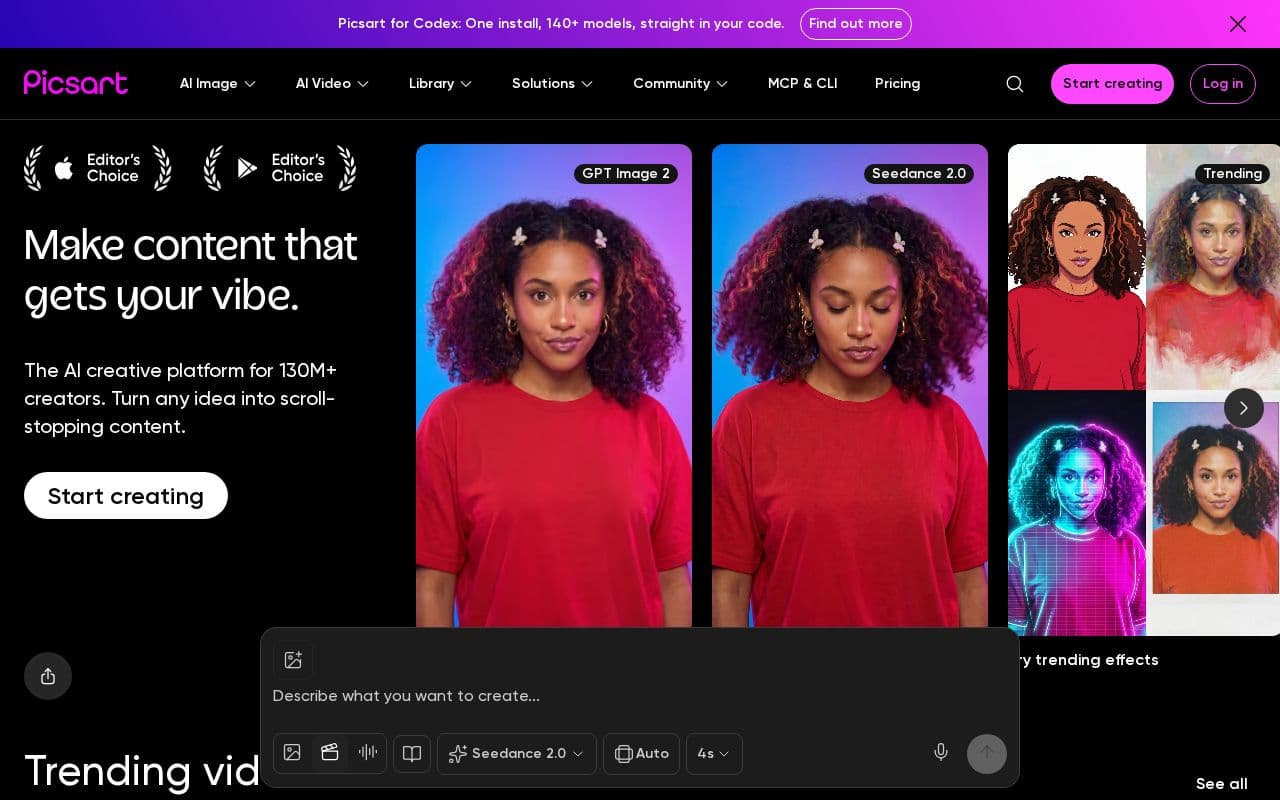
Task: Open the prompt library book icon
Action: pos(412,753)
